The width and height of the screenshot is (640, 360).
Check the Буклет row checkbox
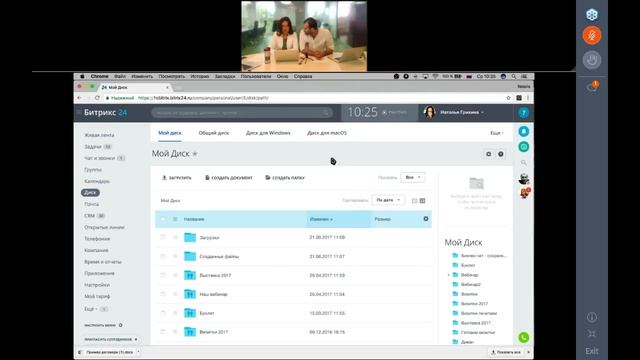(163, 313)
